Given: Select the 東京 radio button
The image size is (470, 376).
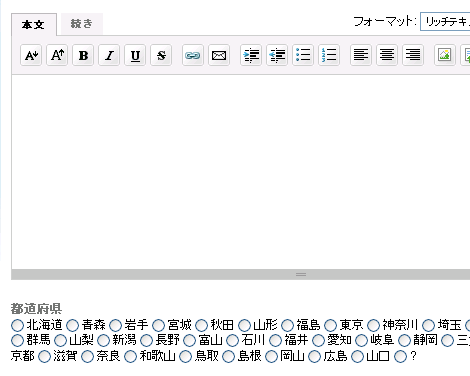Looking at the screenshot, I should click(330, 325).
